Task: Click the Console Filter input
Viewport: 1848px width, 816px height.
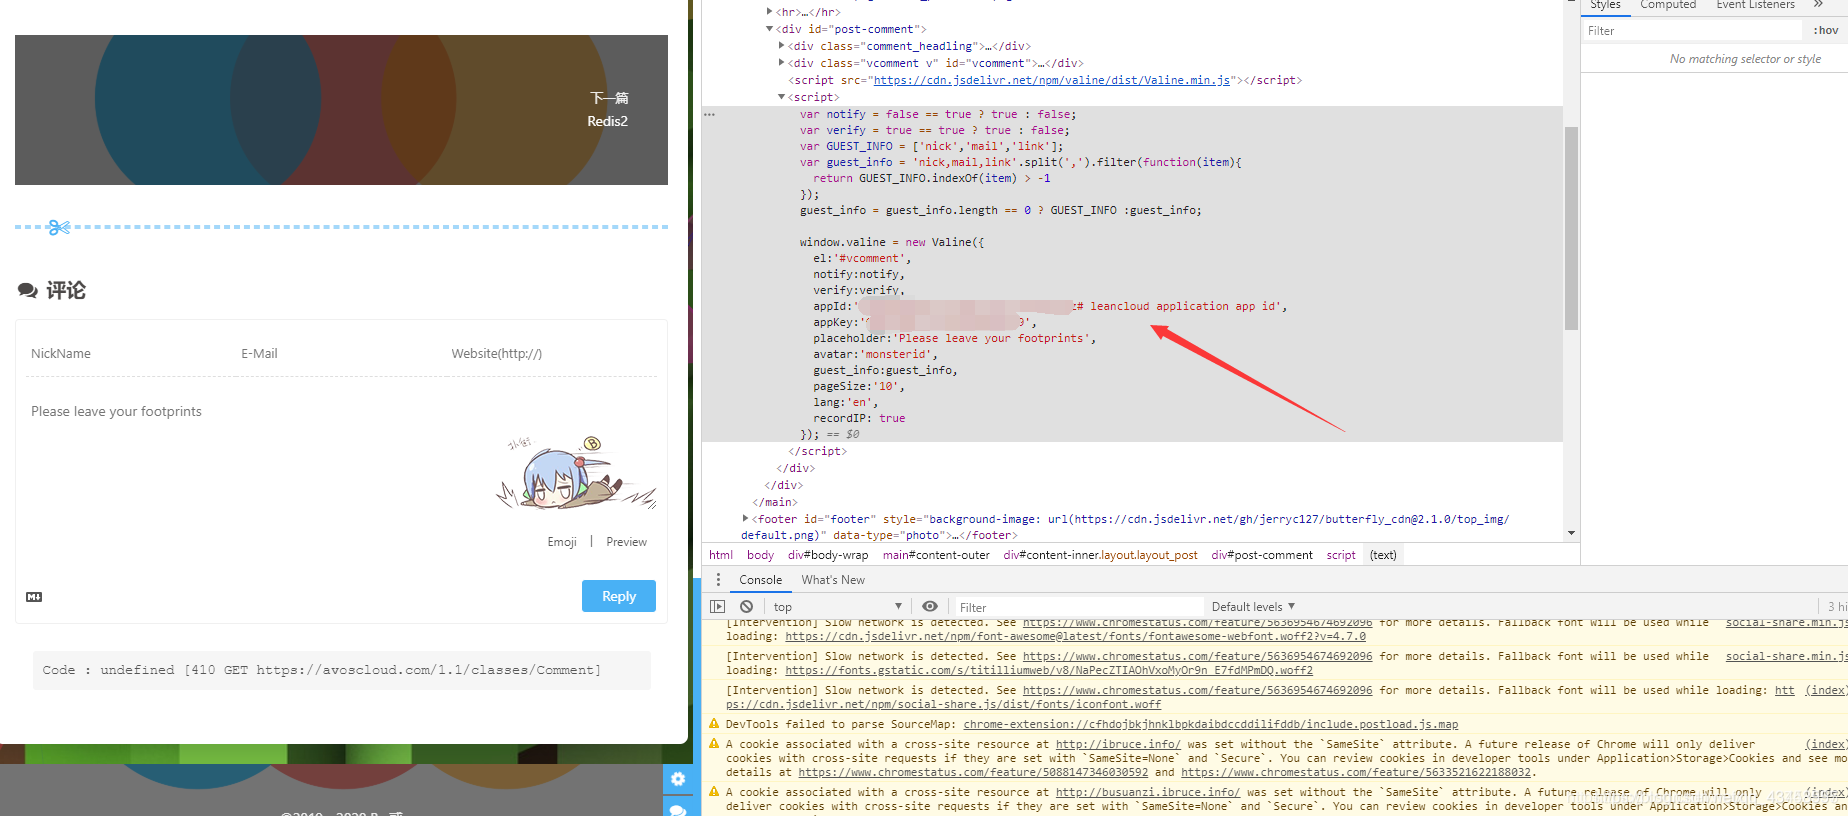Action: coord(1078,607)
